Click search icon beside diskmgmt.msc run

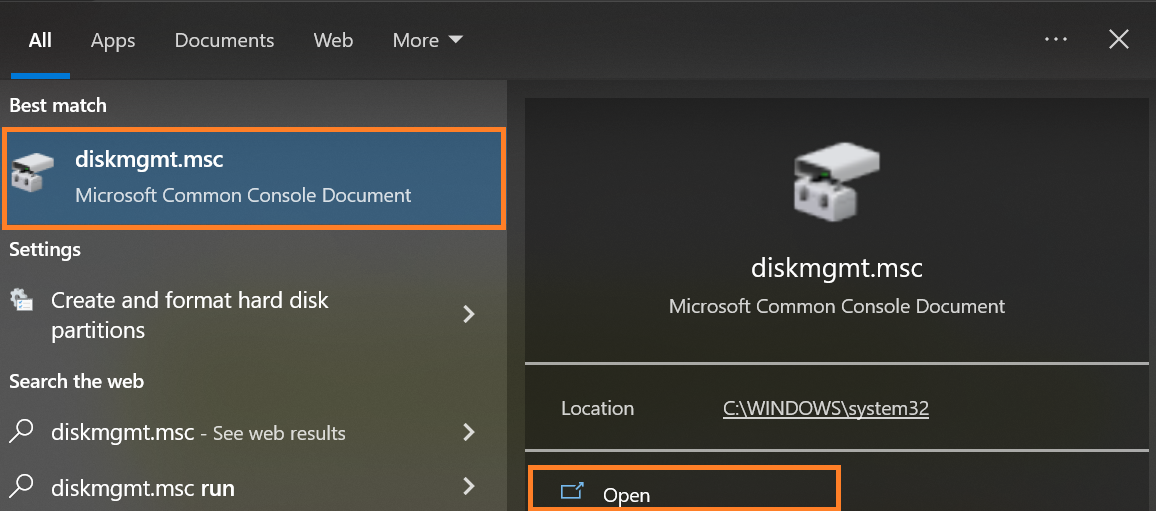21,485
